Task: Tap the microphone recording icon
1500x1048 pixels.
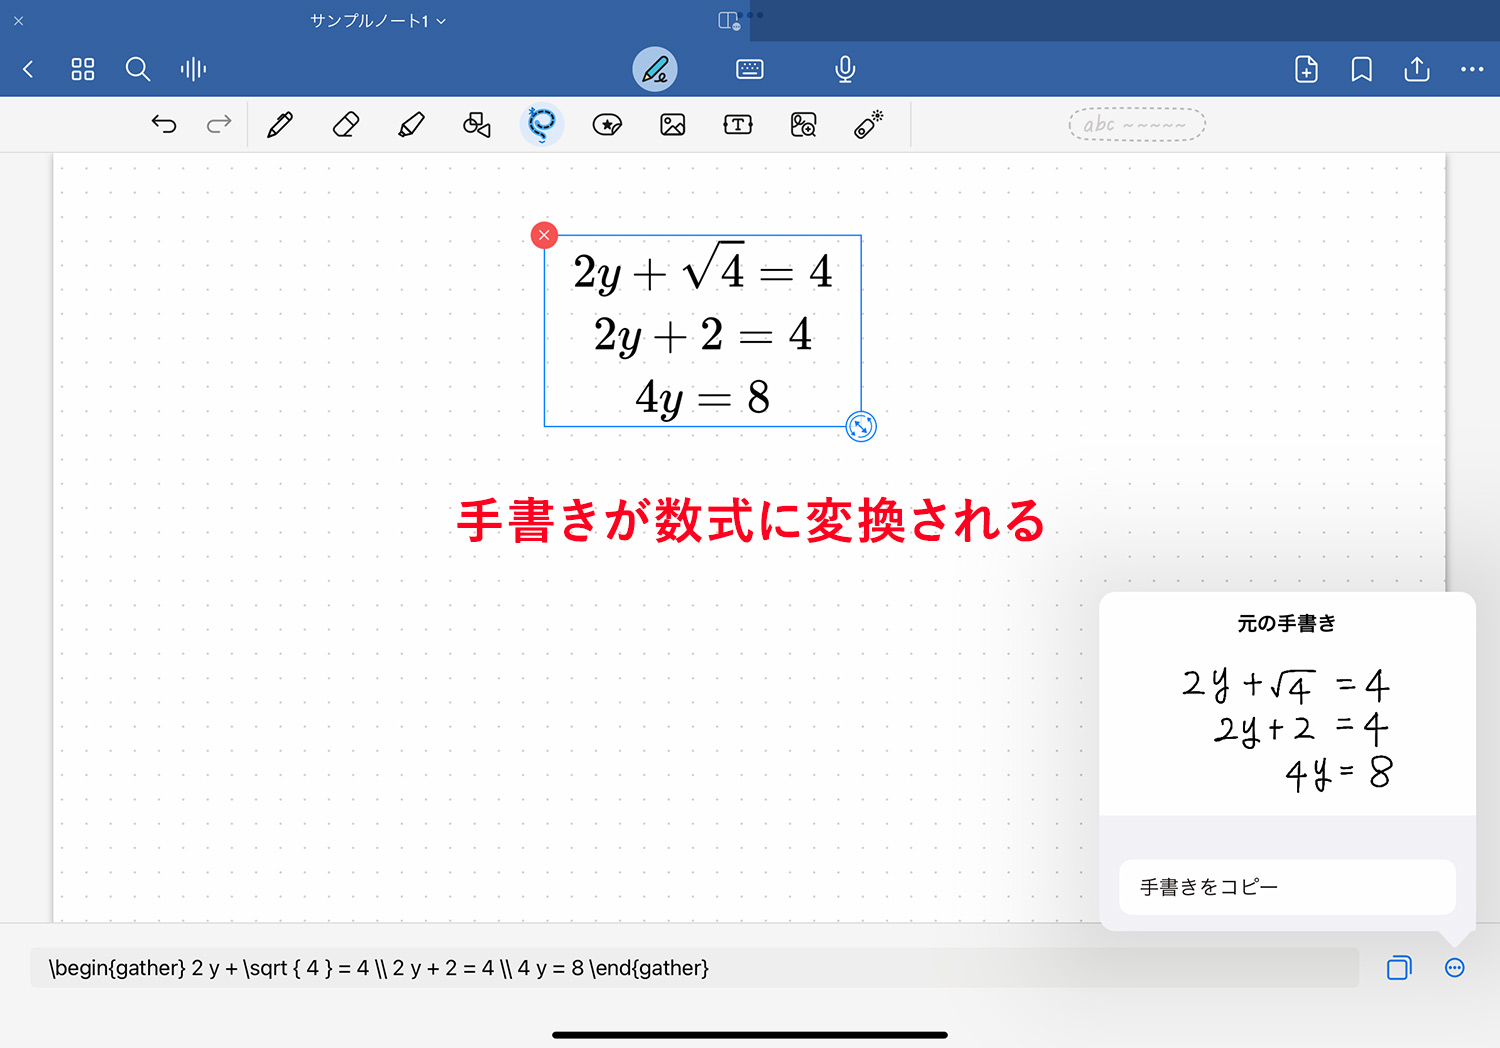Action: (x=845, y=69)
